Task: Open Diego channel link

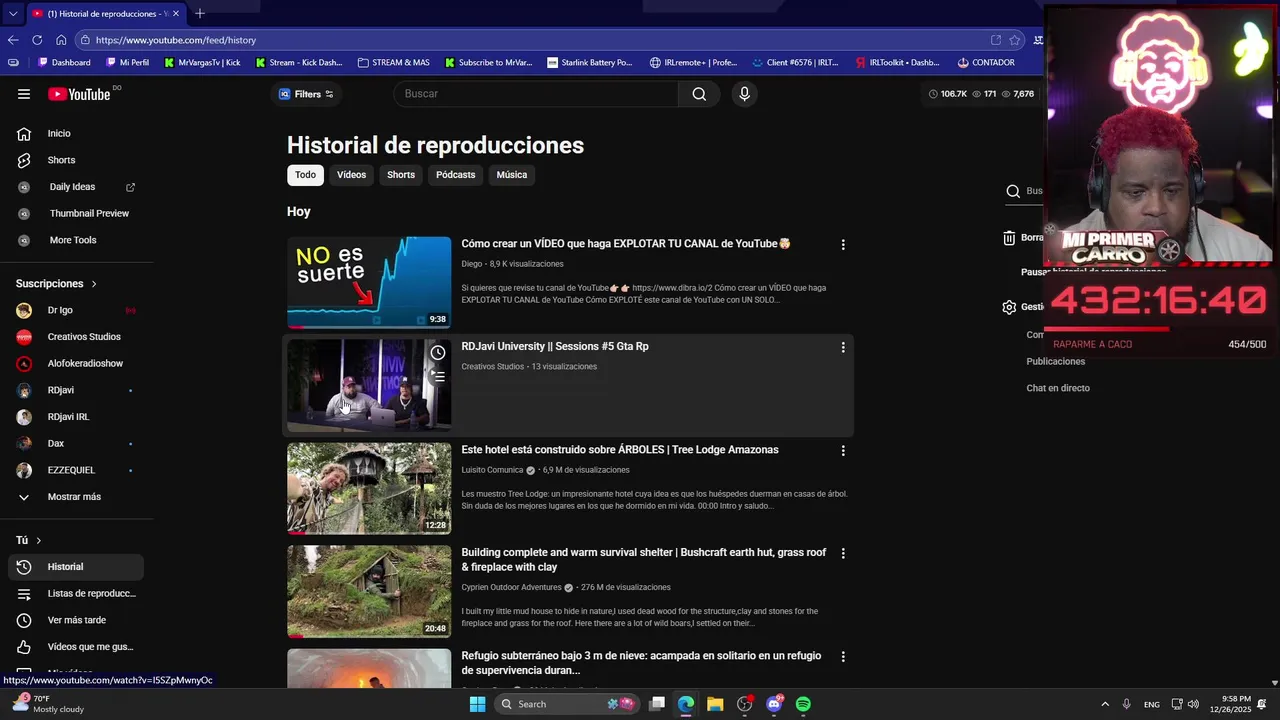Action: pyautogui.click(x=471, y=264)
